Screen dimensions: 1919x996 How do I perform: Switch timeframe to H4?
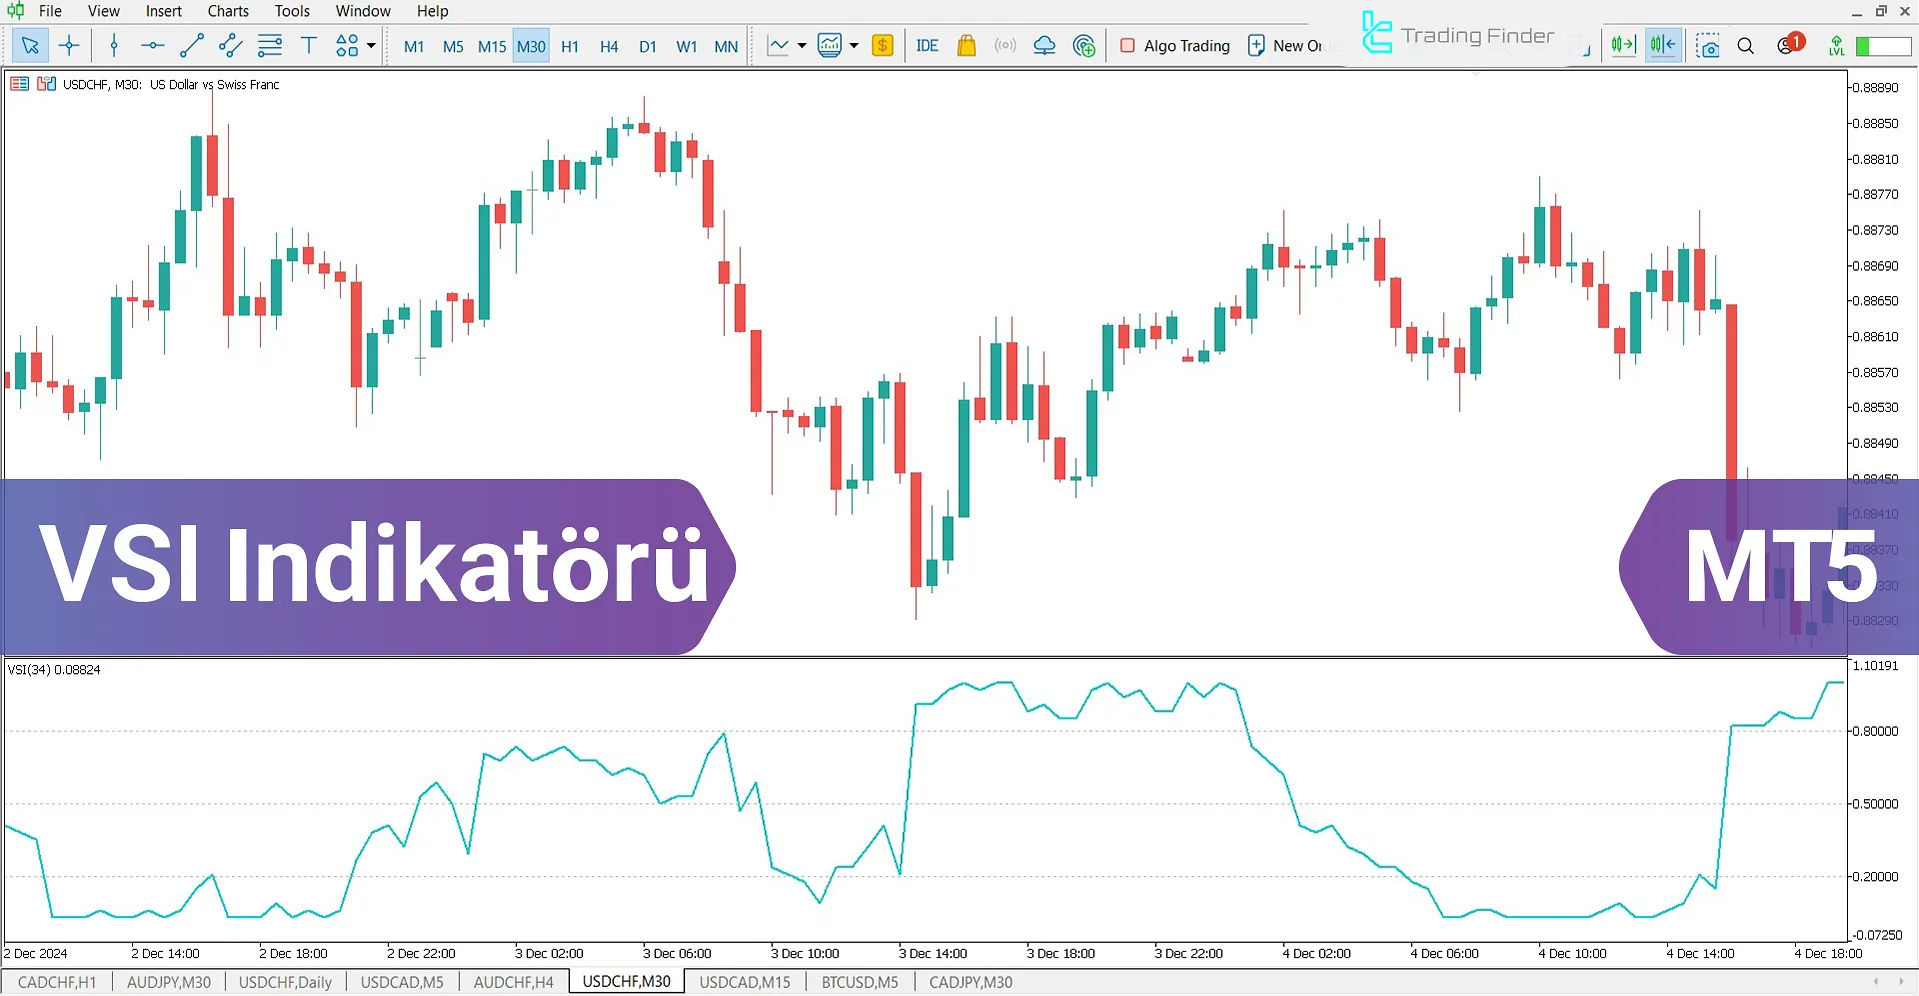point(609,45)
